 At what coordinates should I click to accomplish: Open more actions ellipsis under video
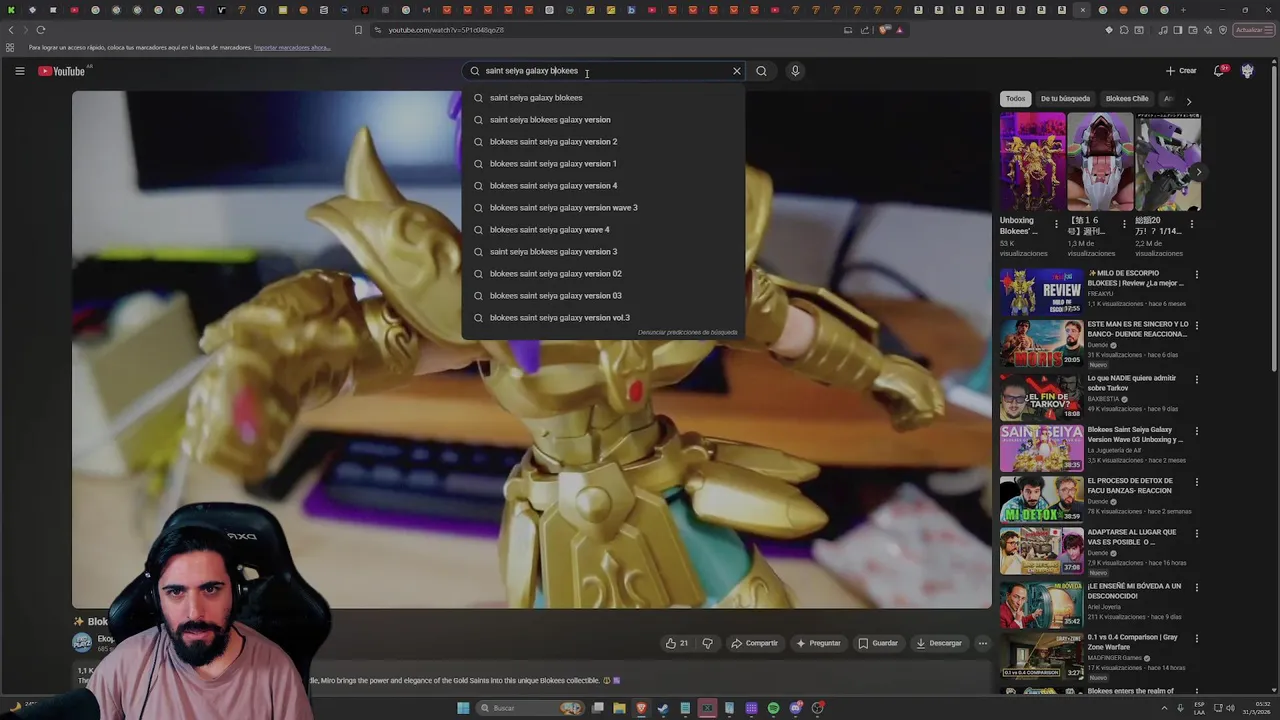(983, 643)
